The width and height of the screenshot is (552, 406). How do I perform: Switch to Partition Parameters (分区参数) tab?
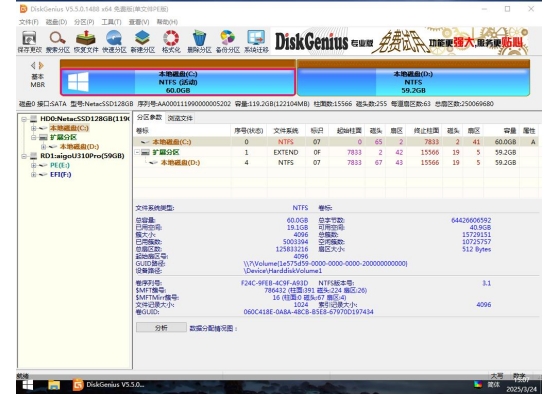click(x=149, y=117)
